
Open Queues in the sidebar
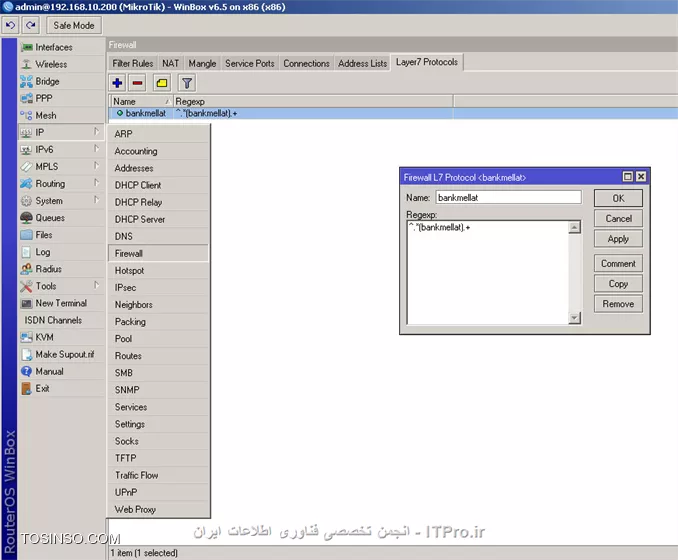pyautogui.click(x=61, y=218)
